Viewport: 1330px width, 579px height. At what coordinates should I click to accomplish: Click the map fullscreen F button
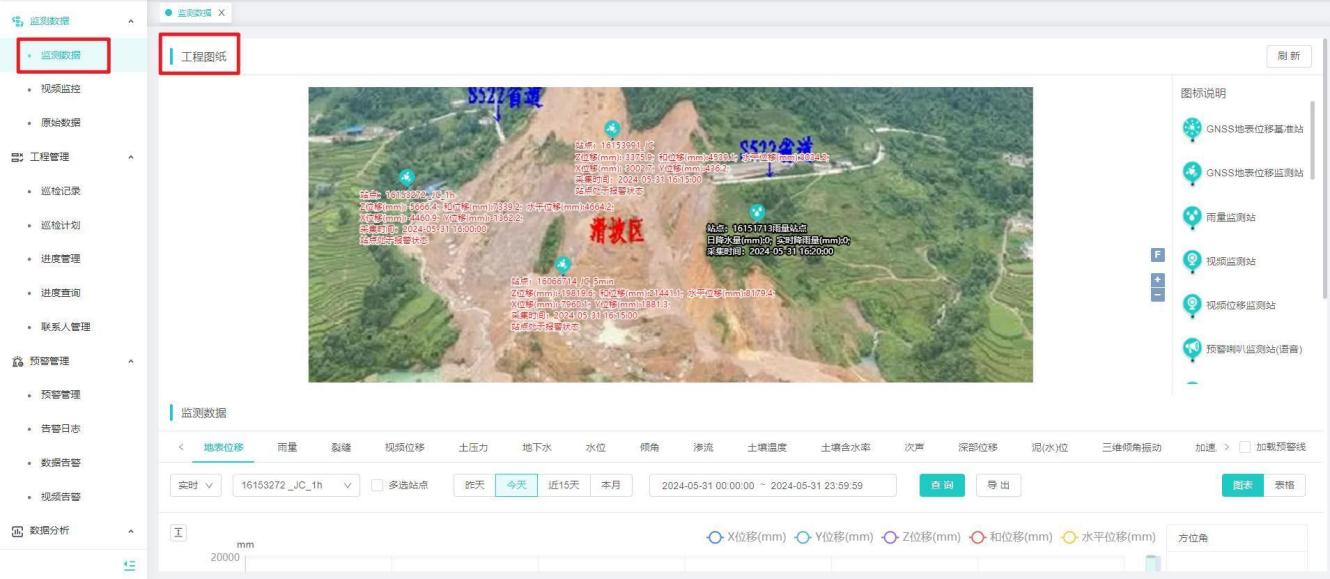click(x=1158, y=255)
